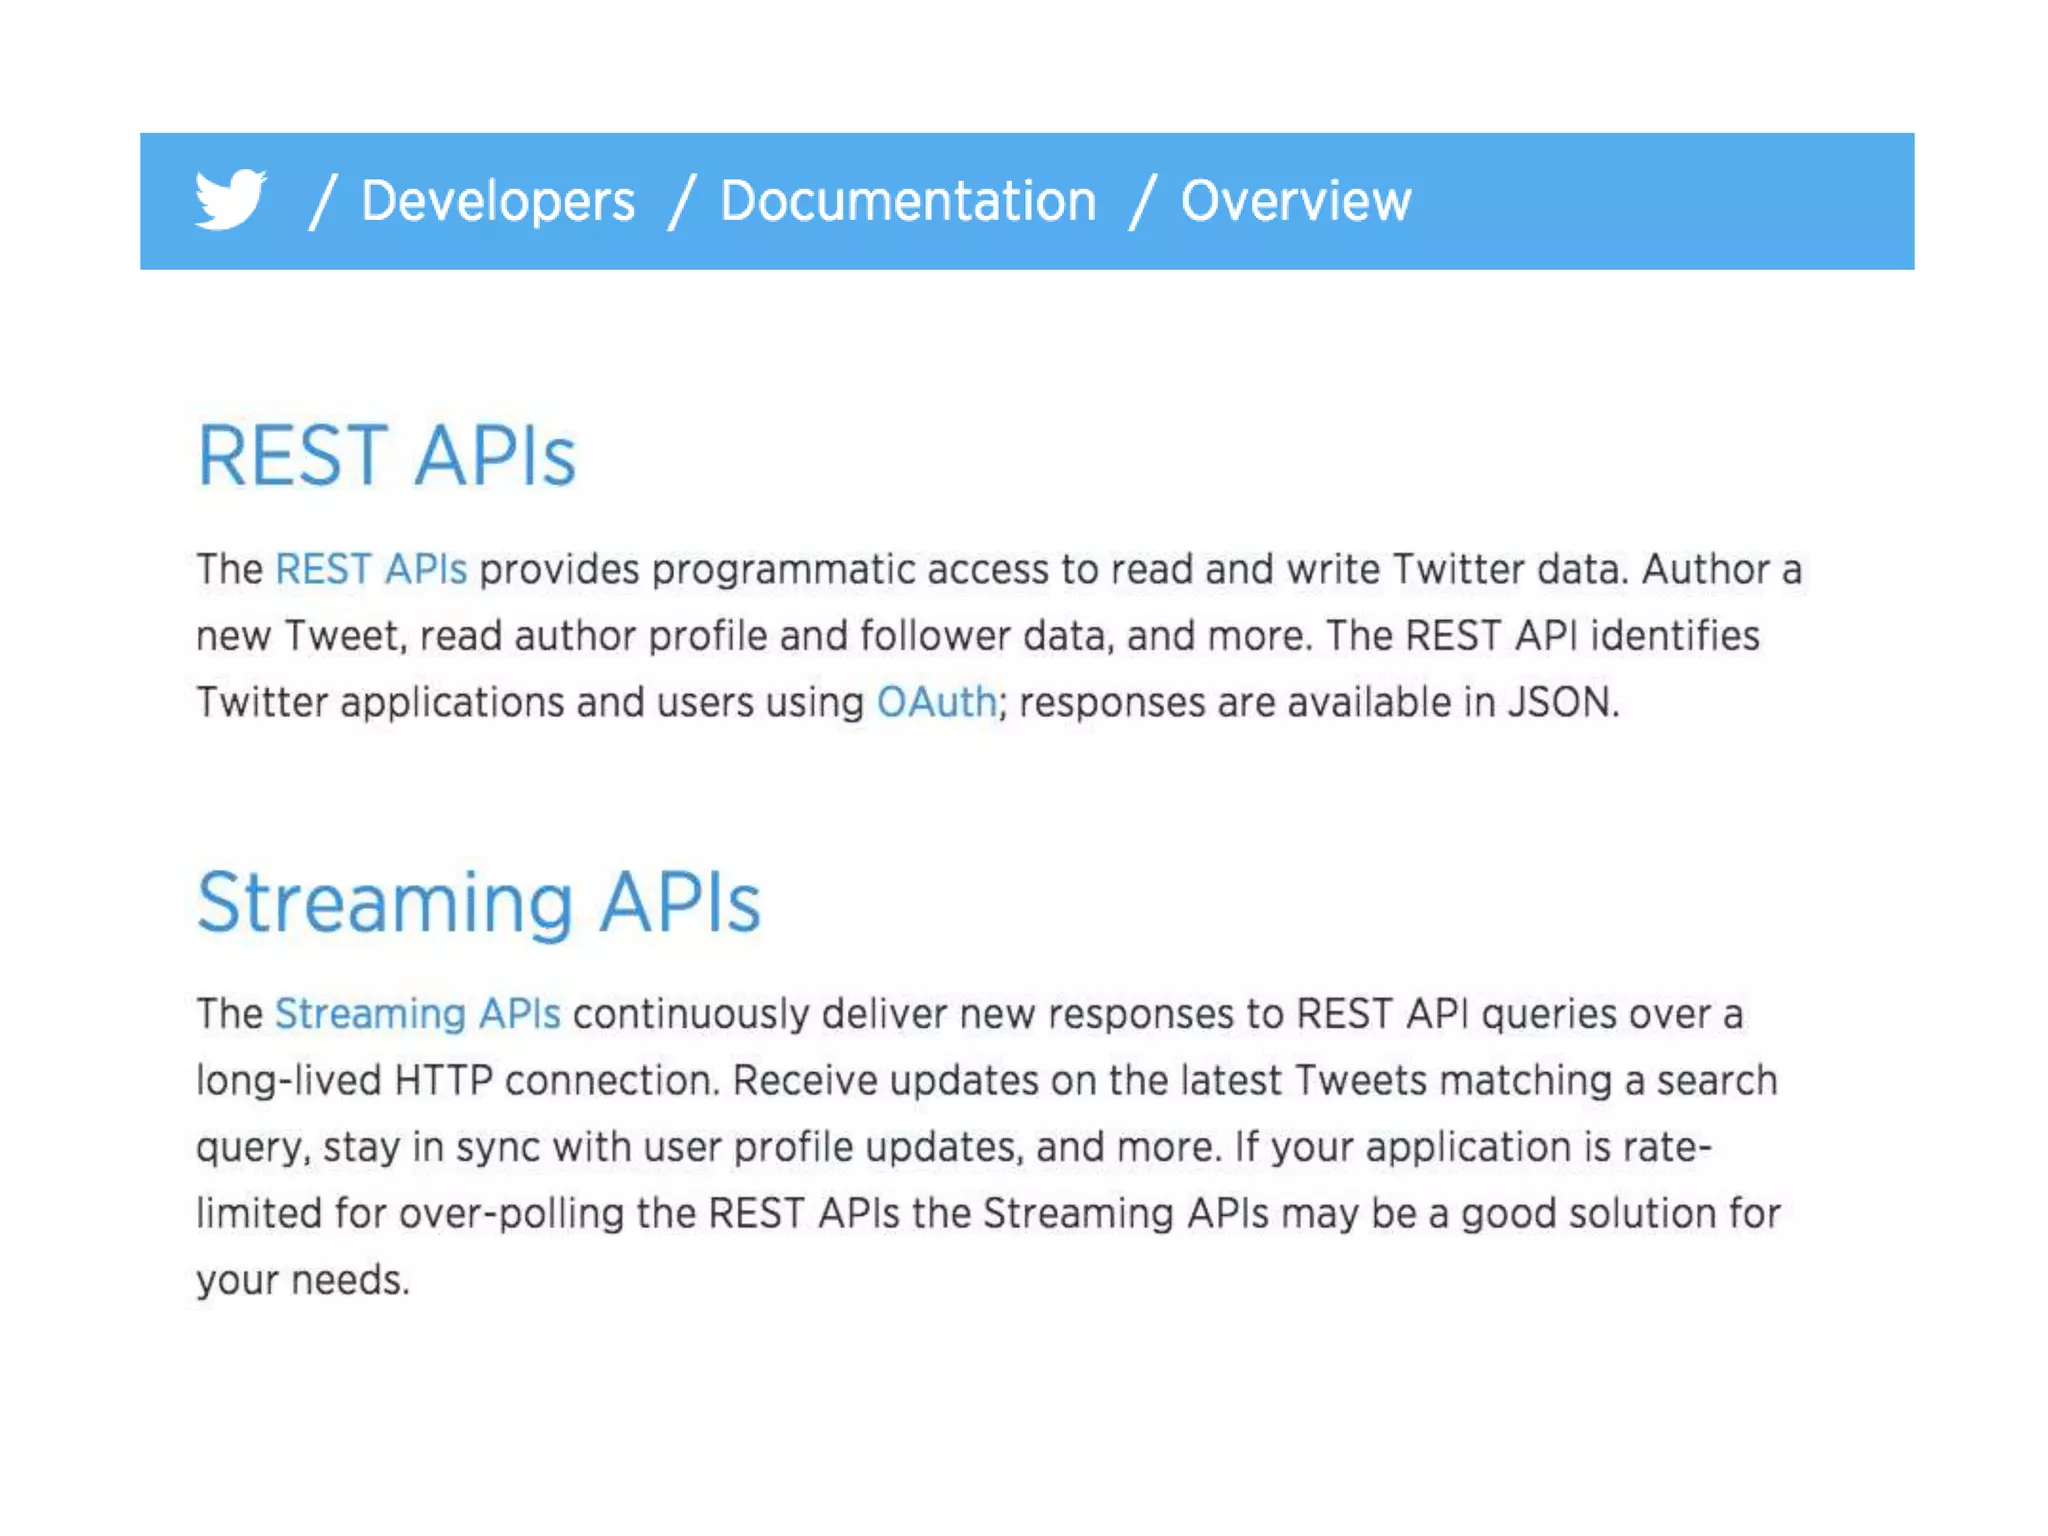Click the phrase 'Twitter data' in REST paragraph
Screen dimensions: 2048x1536
pos(1509,569)
